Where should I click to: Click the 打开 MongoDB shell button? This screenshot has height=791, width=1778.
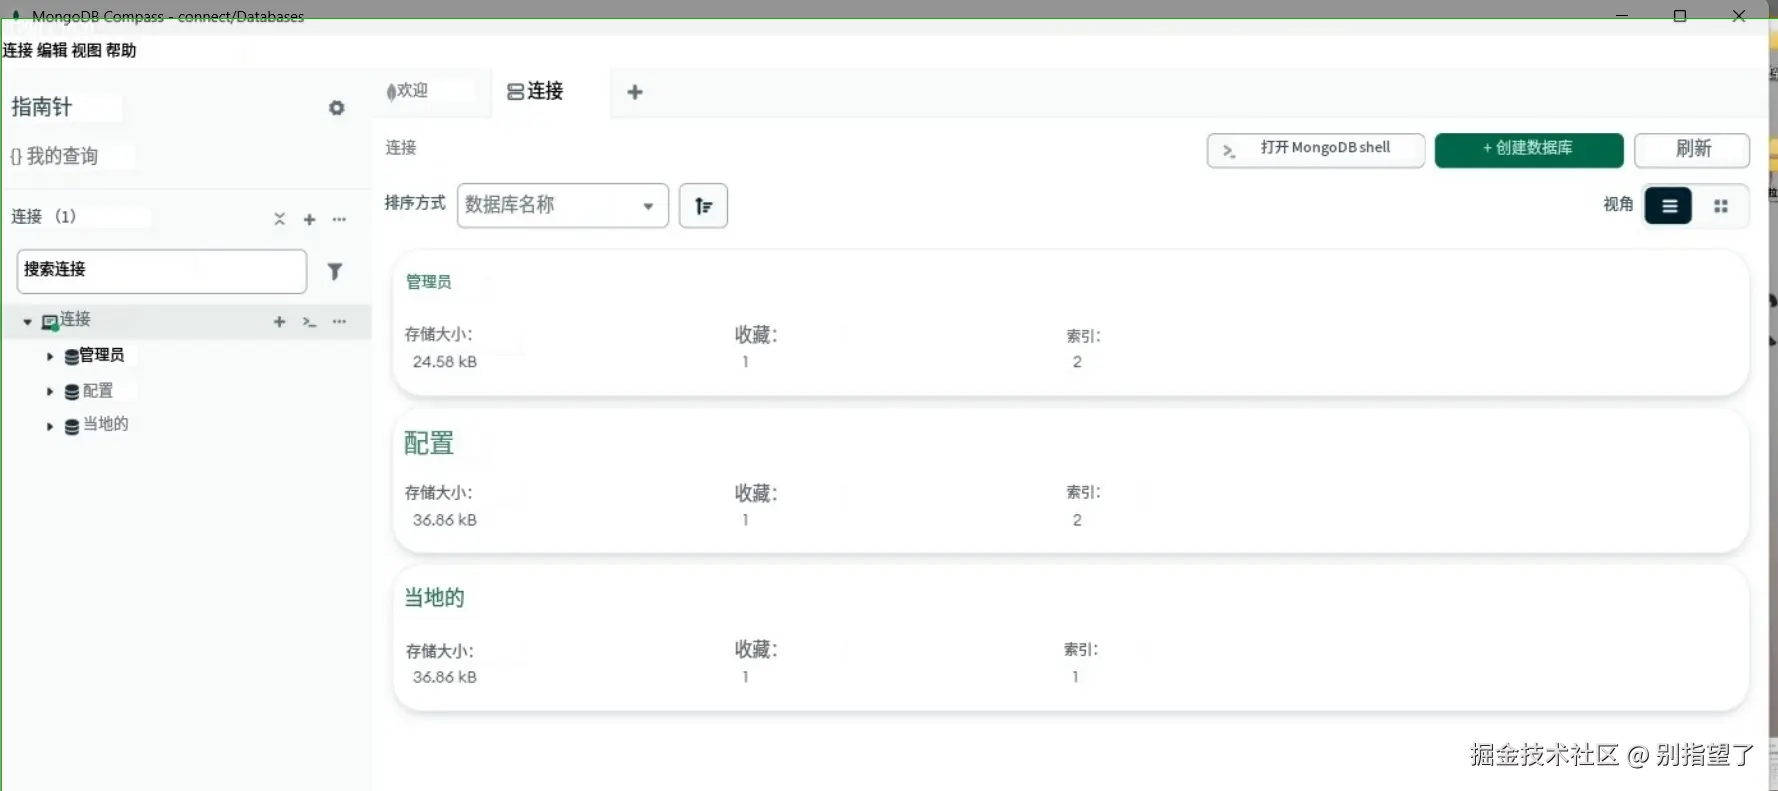point(1315,149)
